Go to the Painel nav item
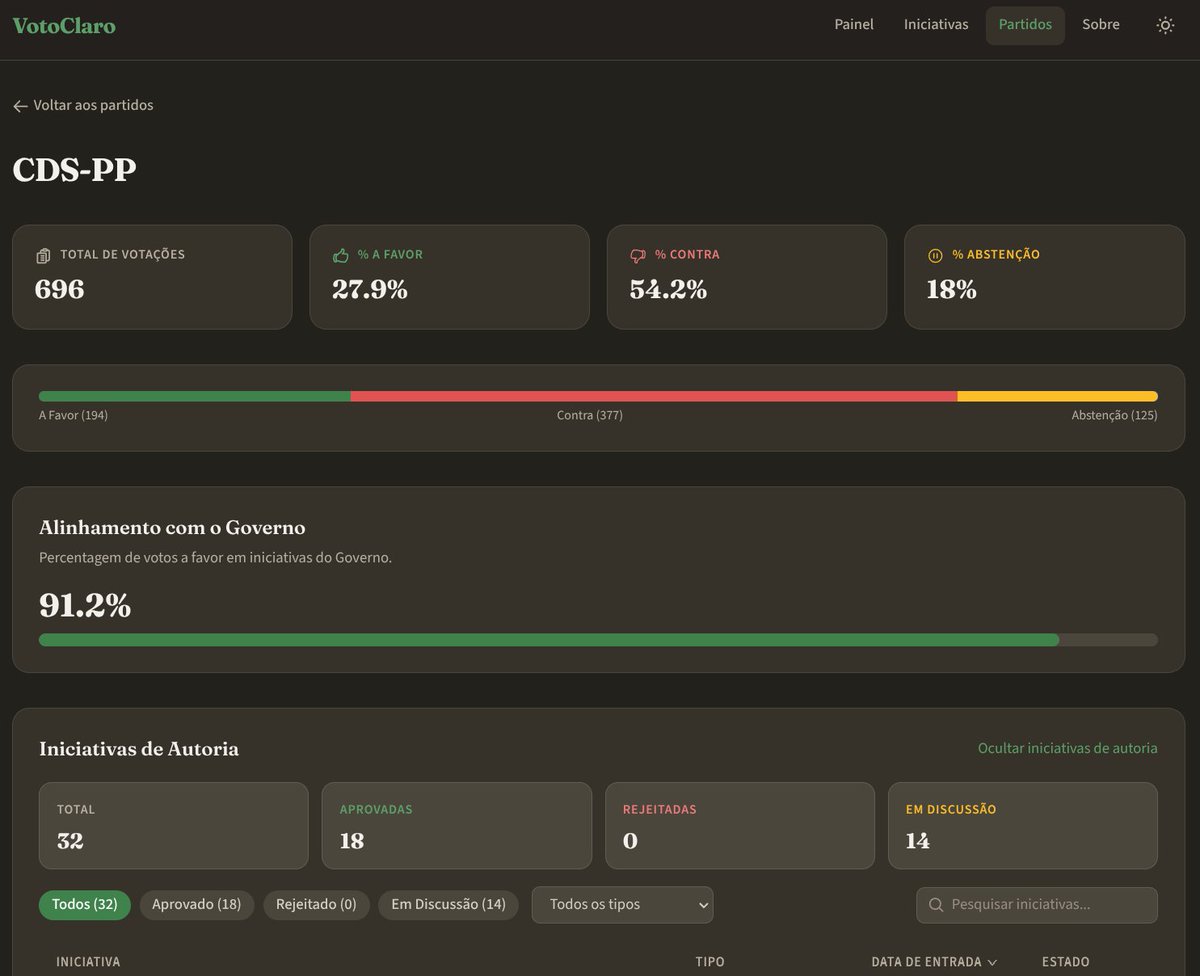This screenshot has height=976, width=1200. click(854, 25)
